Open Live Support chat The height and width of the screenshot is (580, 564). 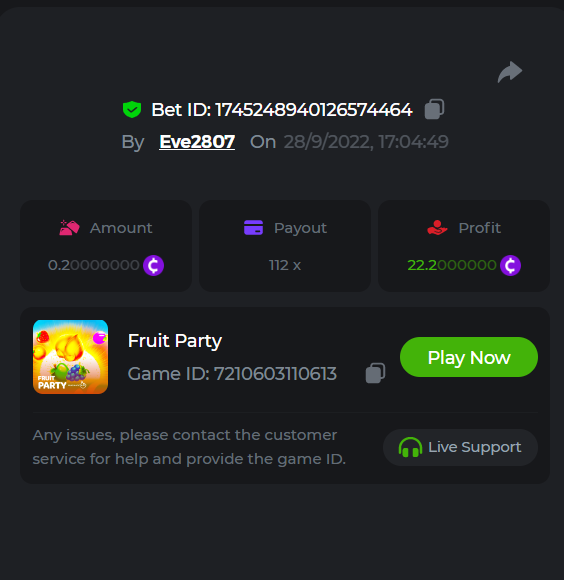coord(460,447)
